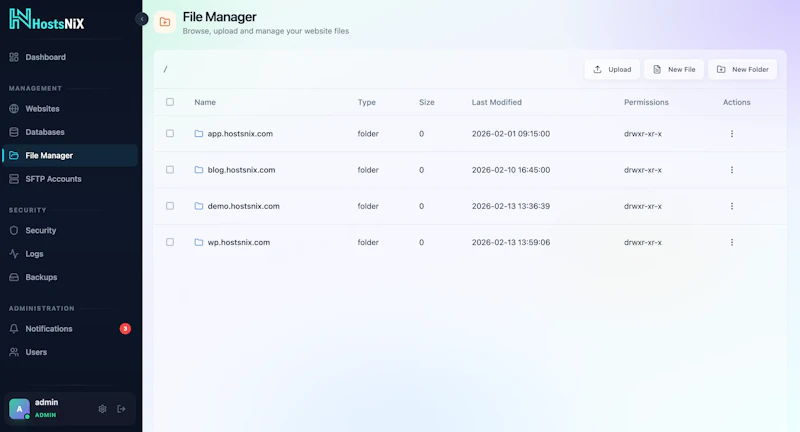Click the Logs activity icon
Image resolution: width=800 pixels, height=432 pixels.
(x=14, y=254)
